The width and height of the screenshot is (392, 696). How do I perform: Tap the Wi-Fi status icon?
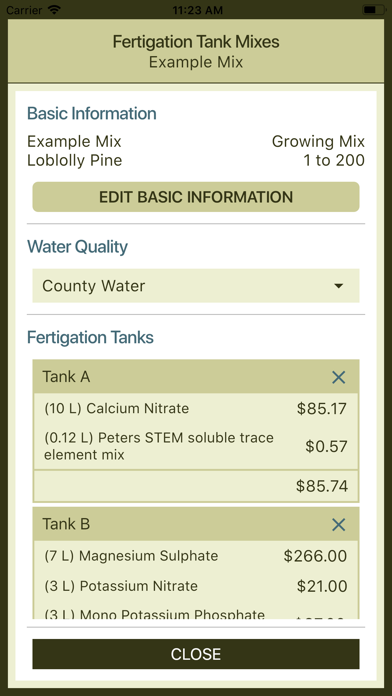pos(54,9)
